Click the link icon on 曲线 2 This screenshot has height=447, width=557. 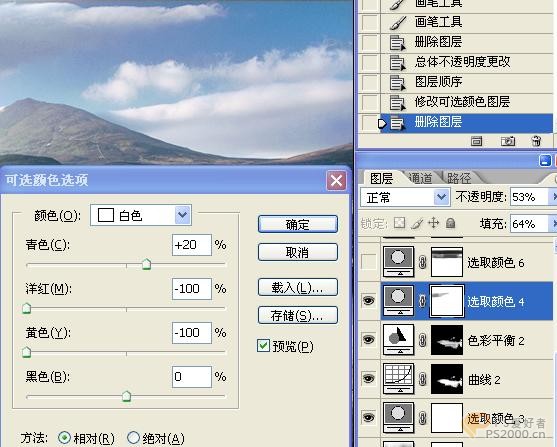point(422,379)
